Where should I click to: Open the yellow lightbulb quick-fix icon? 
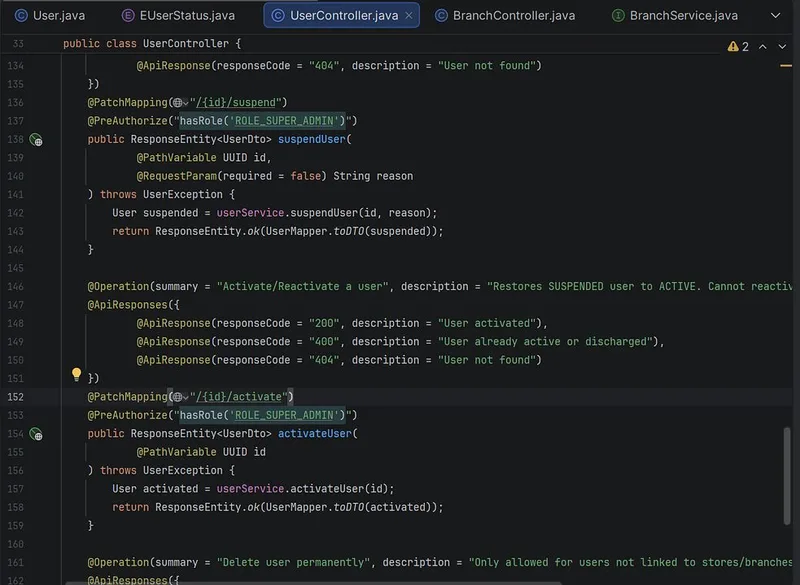pos(77,374)
